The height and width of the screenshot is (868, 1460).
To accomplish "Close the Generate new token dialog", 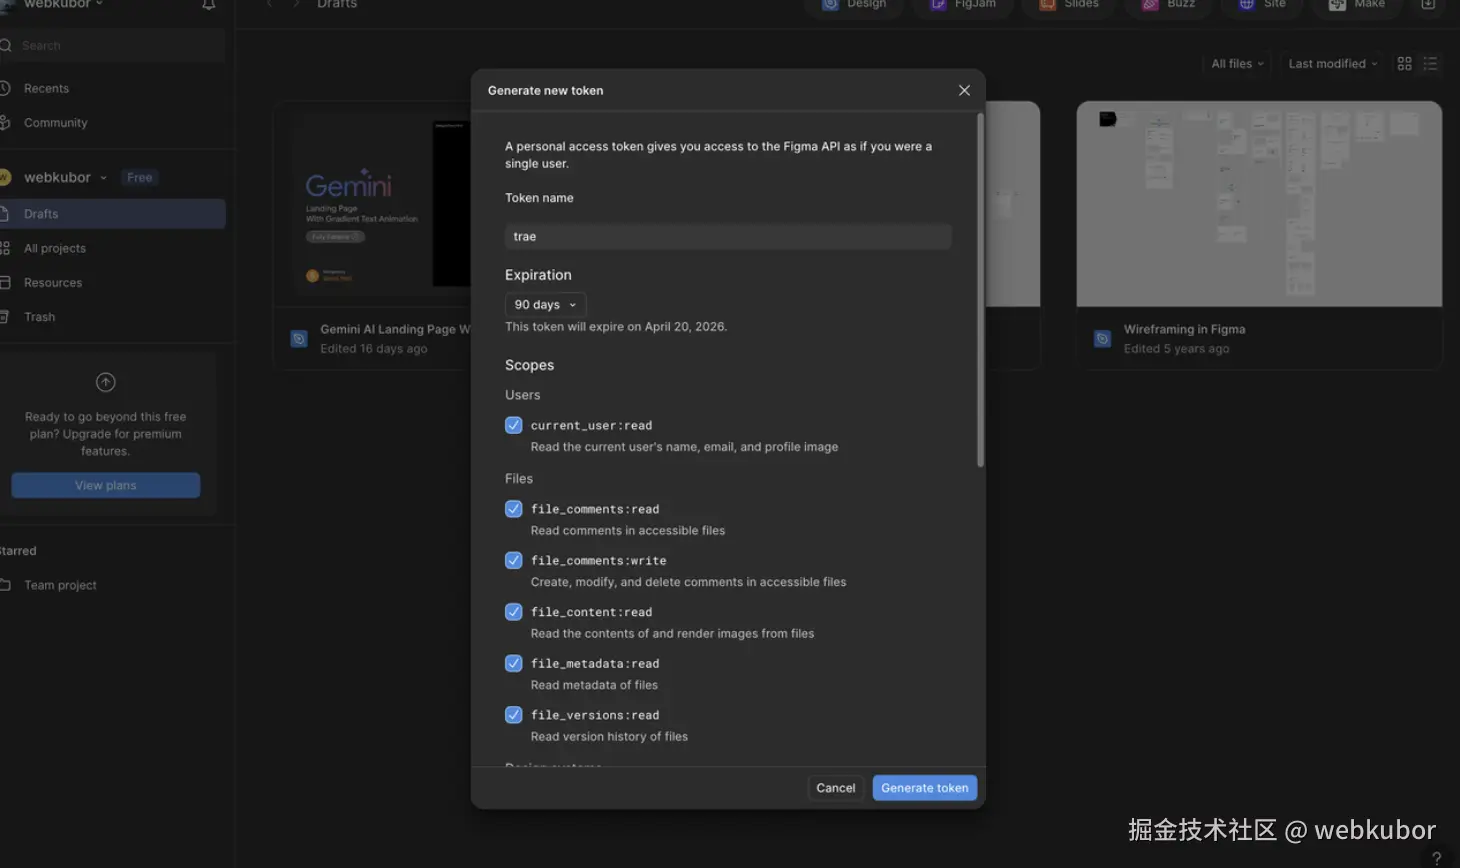I will [x=964, y=90].
